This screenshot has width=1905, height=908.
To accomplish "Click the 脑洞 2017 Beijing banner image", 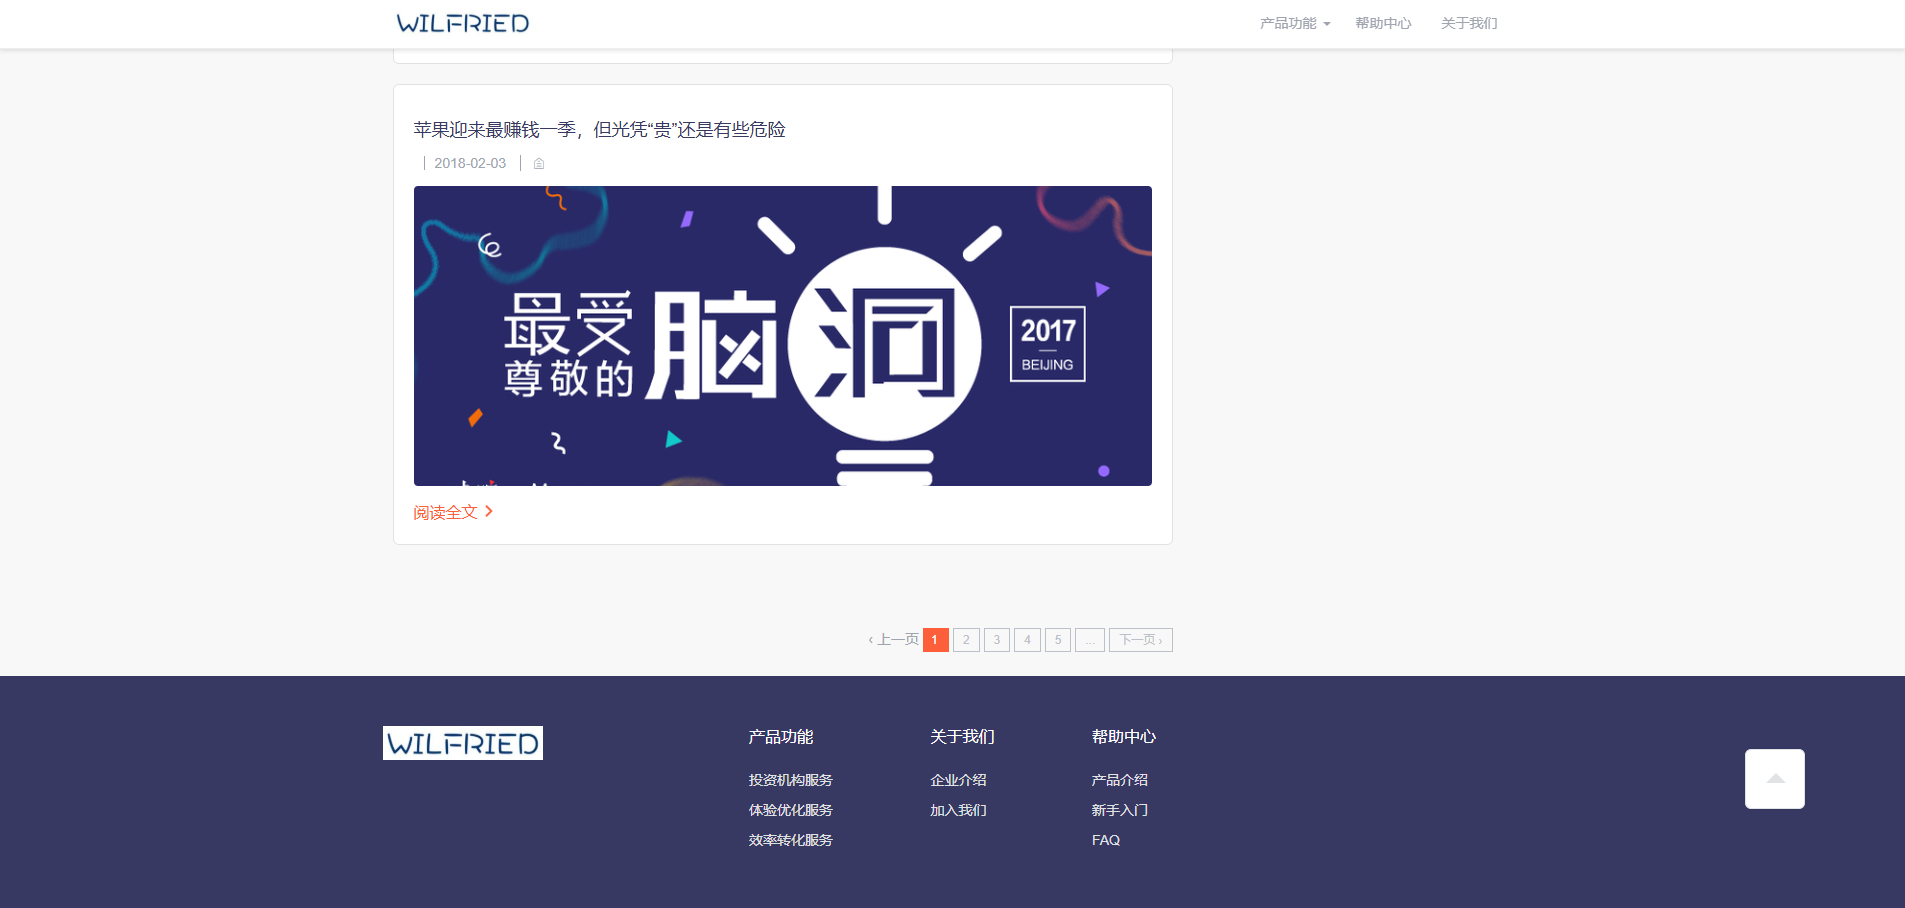I will coord(782,336).
